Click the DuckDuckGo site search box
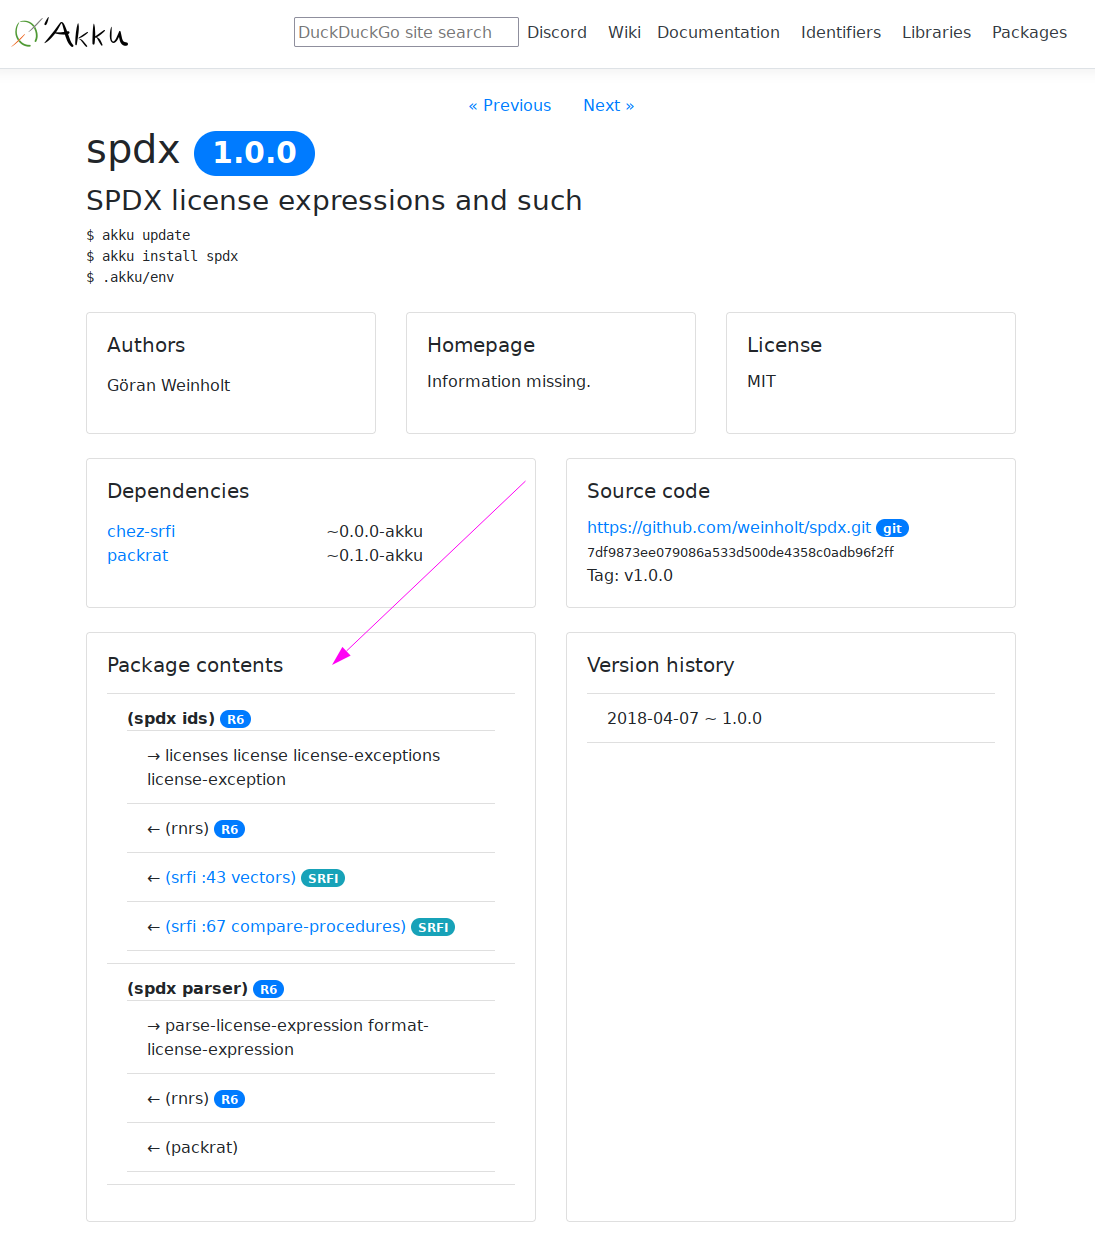 (x=405, y=32)
